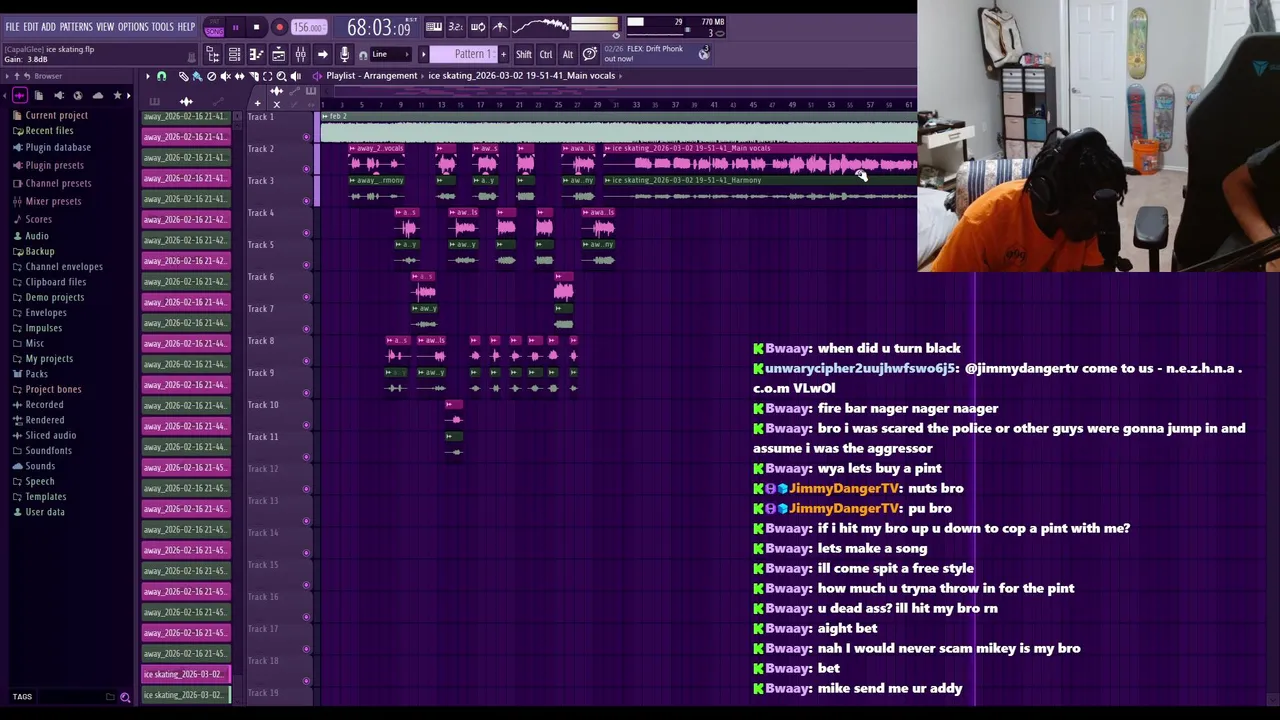Click the stop transport button
Viewport: 1280px width, 720px height.
256,27
